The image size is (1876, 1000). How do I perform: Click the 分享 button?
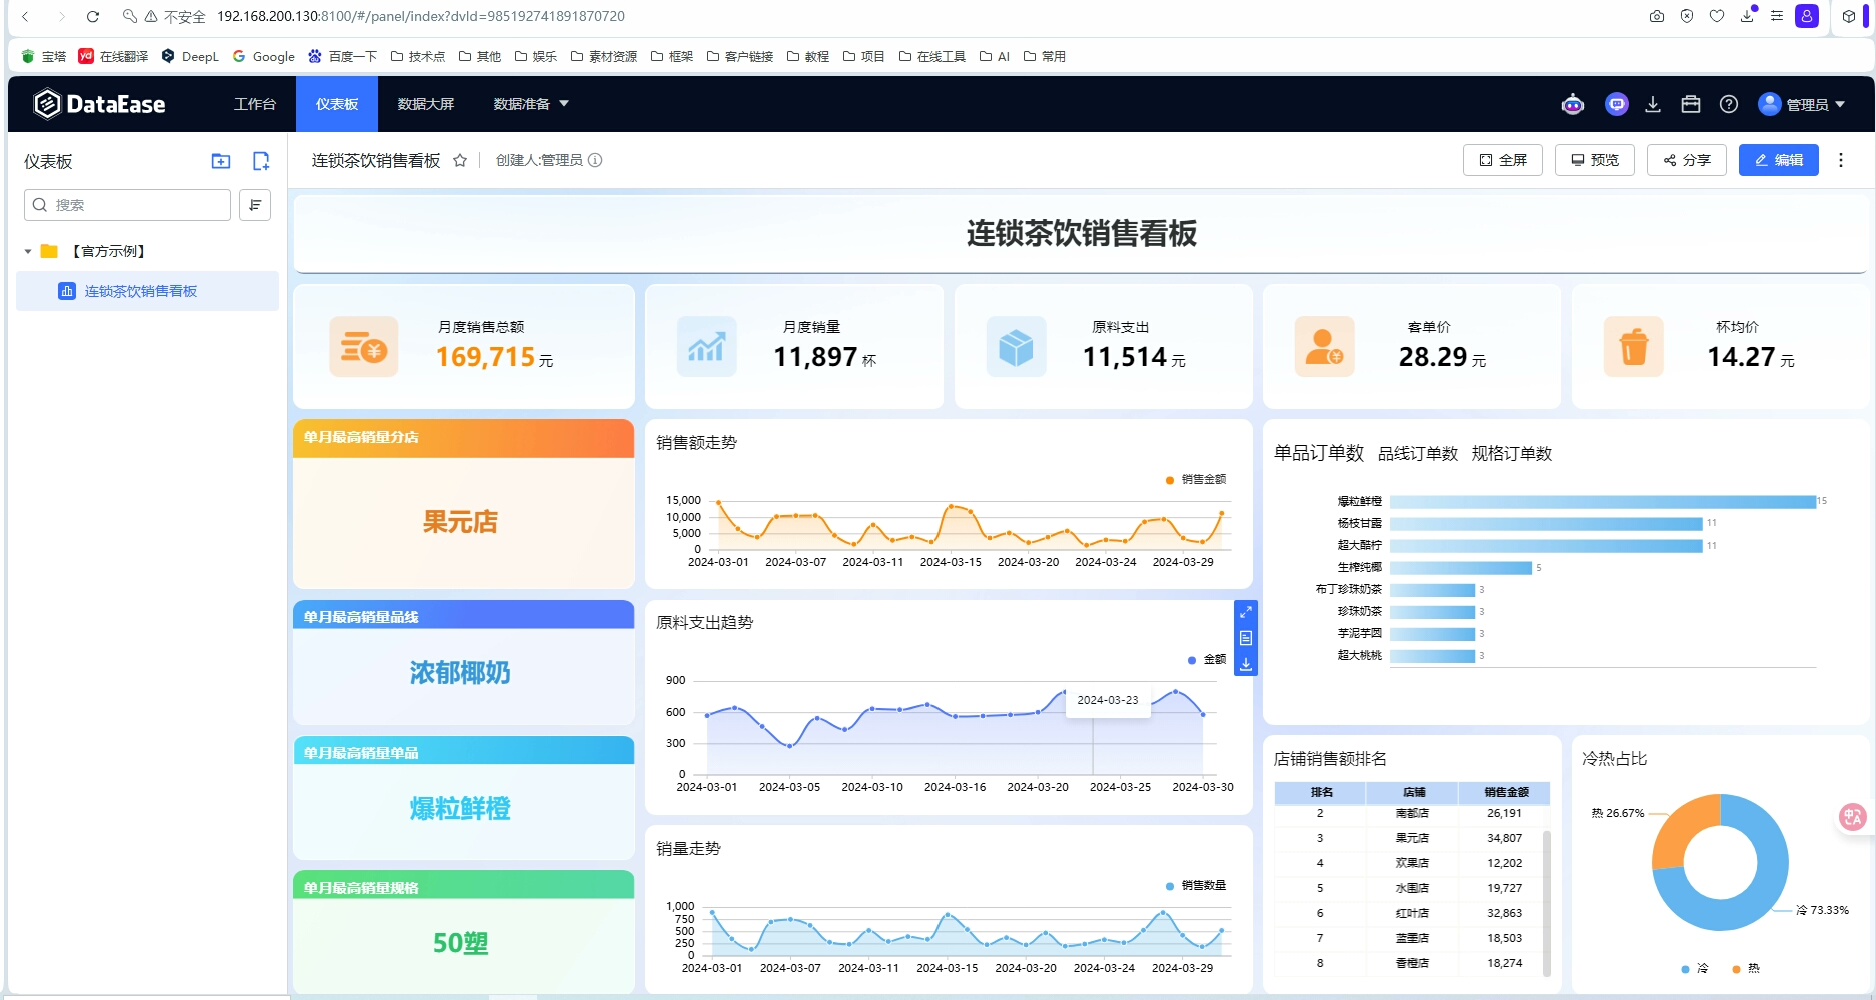coord(1686,160)
